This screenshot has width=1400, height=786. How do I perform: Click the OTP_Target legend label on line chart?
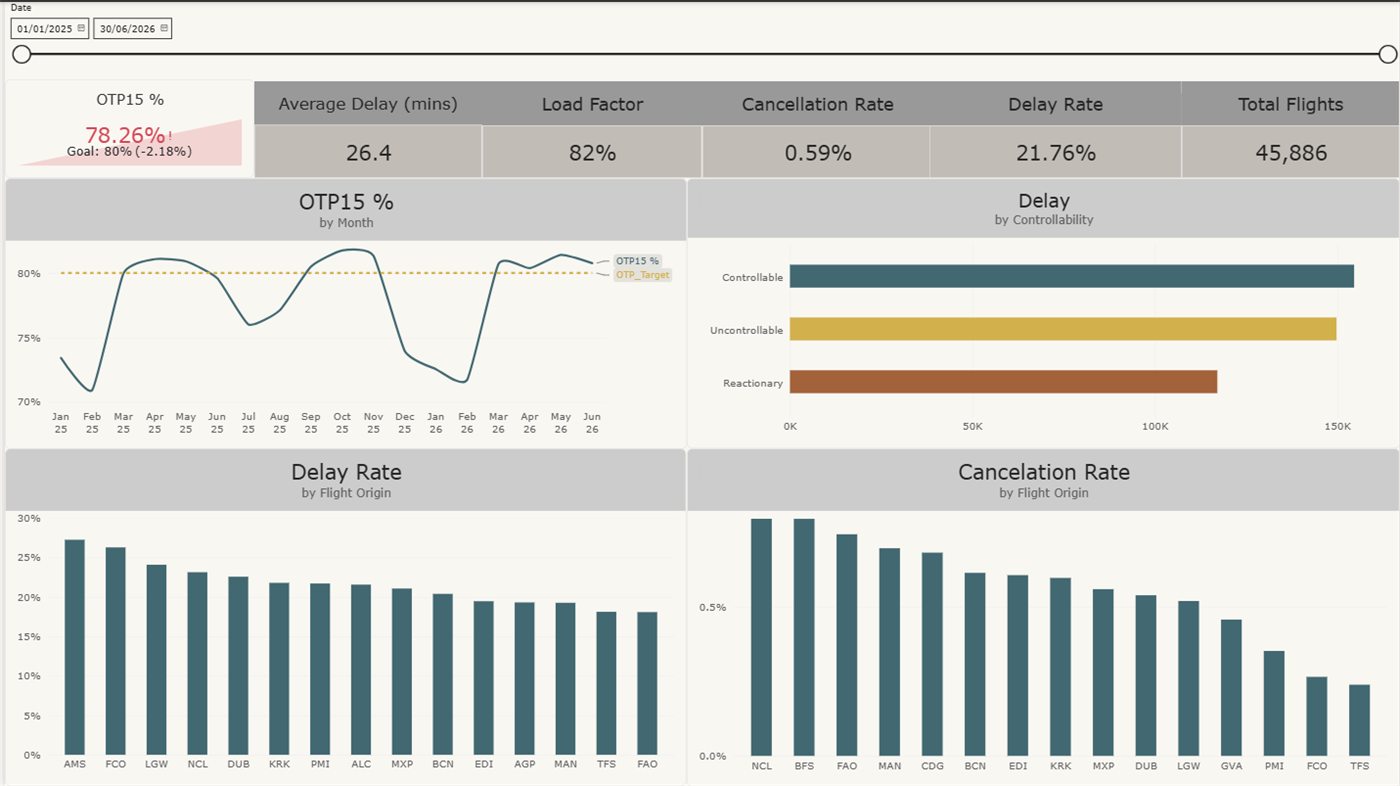(x=642, y=275)
